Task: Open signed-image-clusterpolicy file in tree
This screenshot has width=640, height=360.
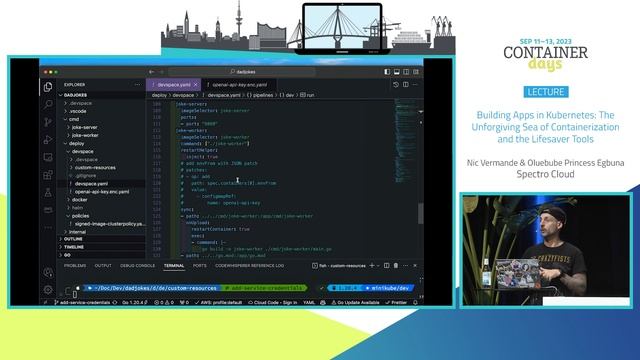Action: coord(101,224)
